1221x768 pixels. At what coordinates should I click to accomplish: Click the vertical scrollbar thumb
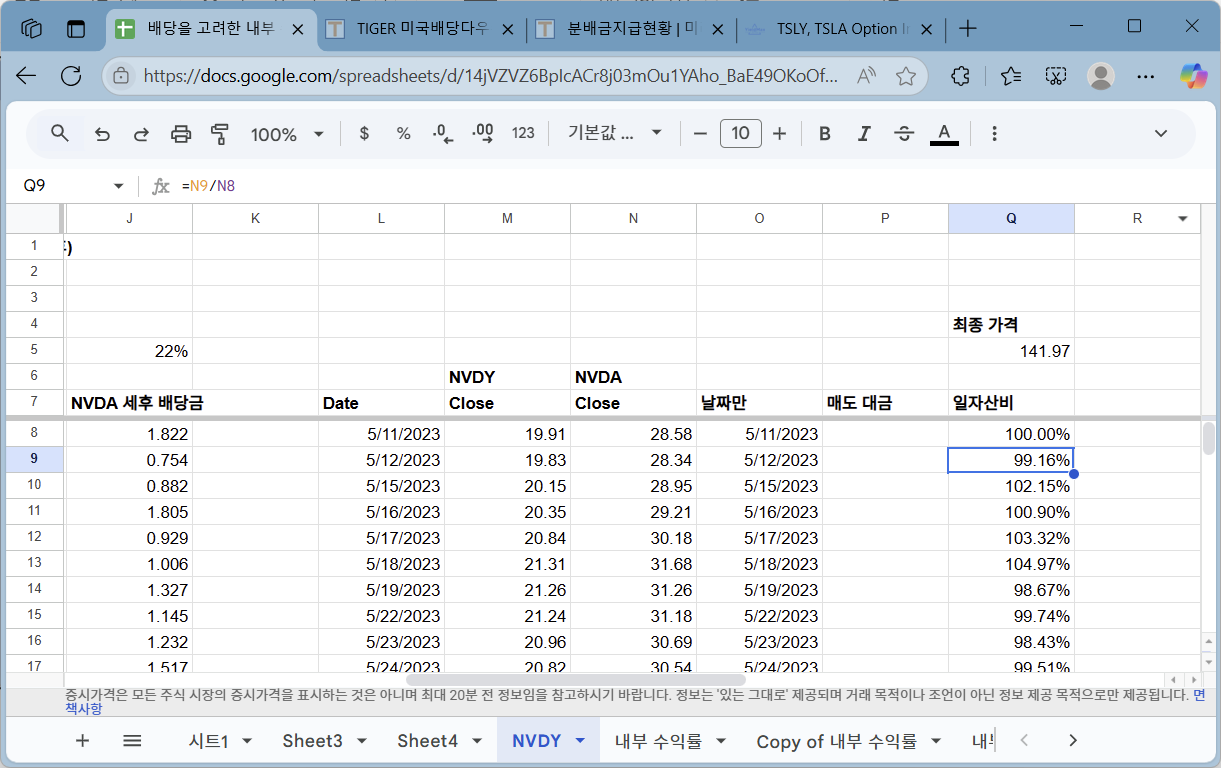click(1209, 438)
